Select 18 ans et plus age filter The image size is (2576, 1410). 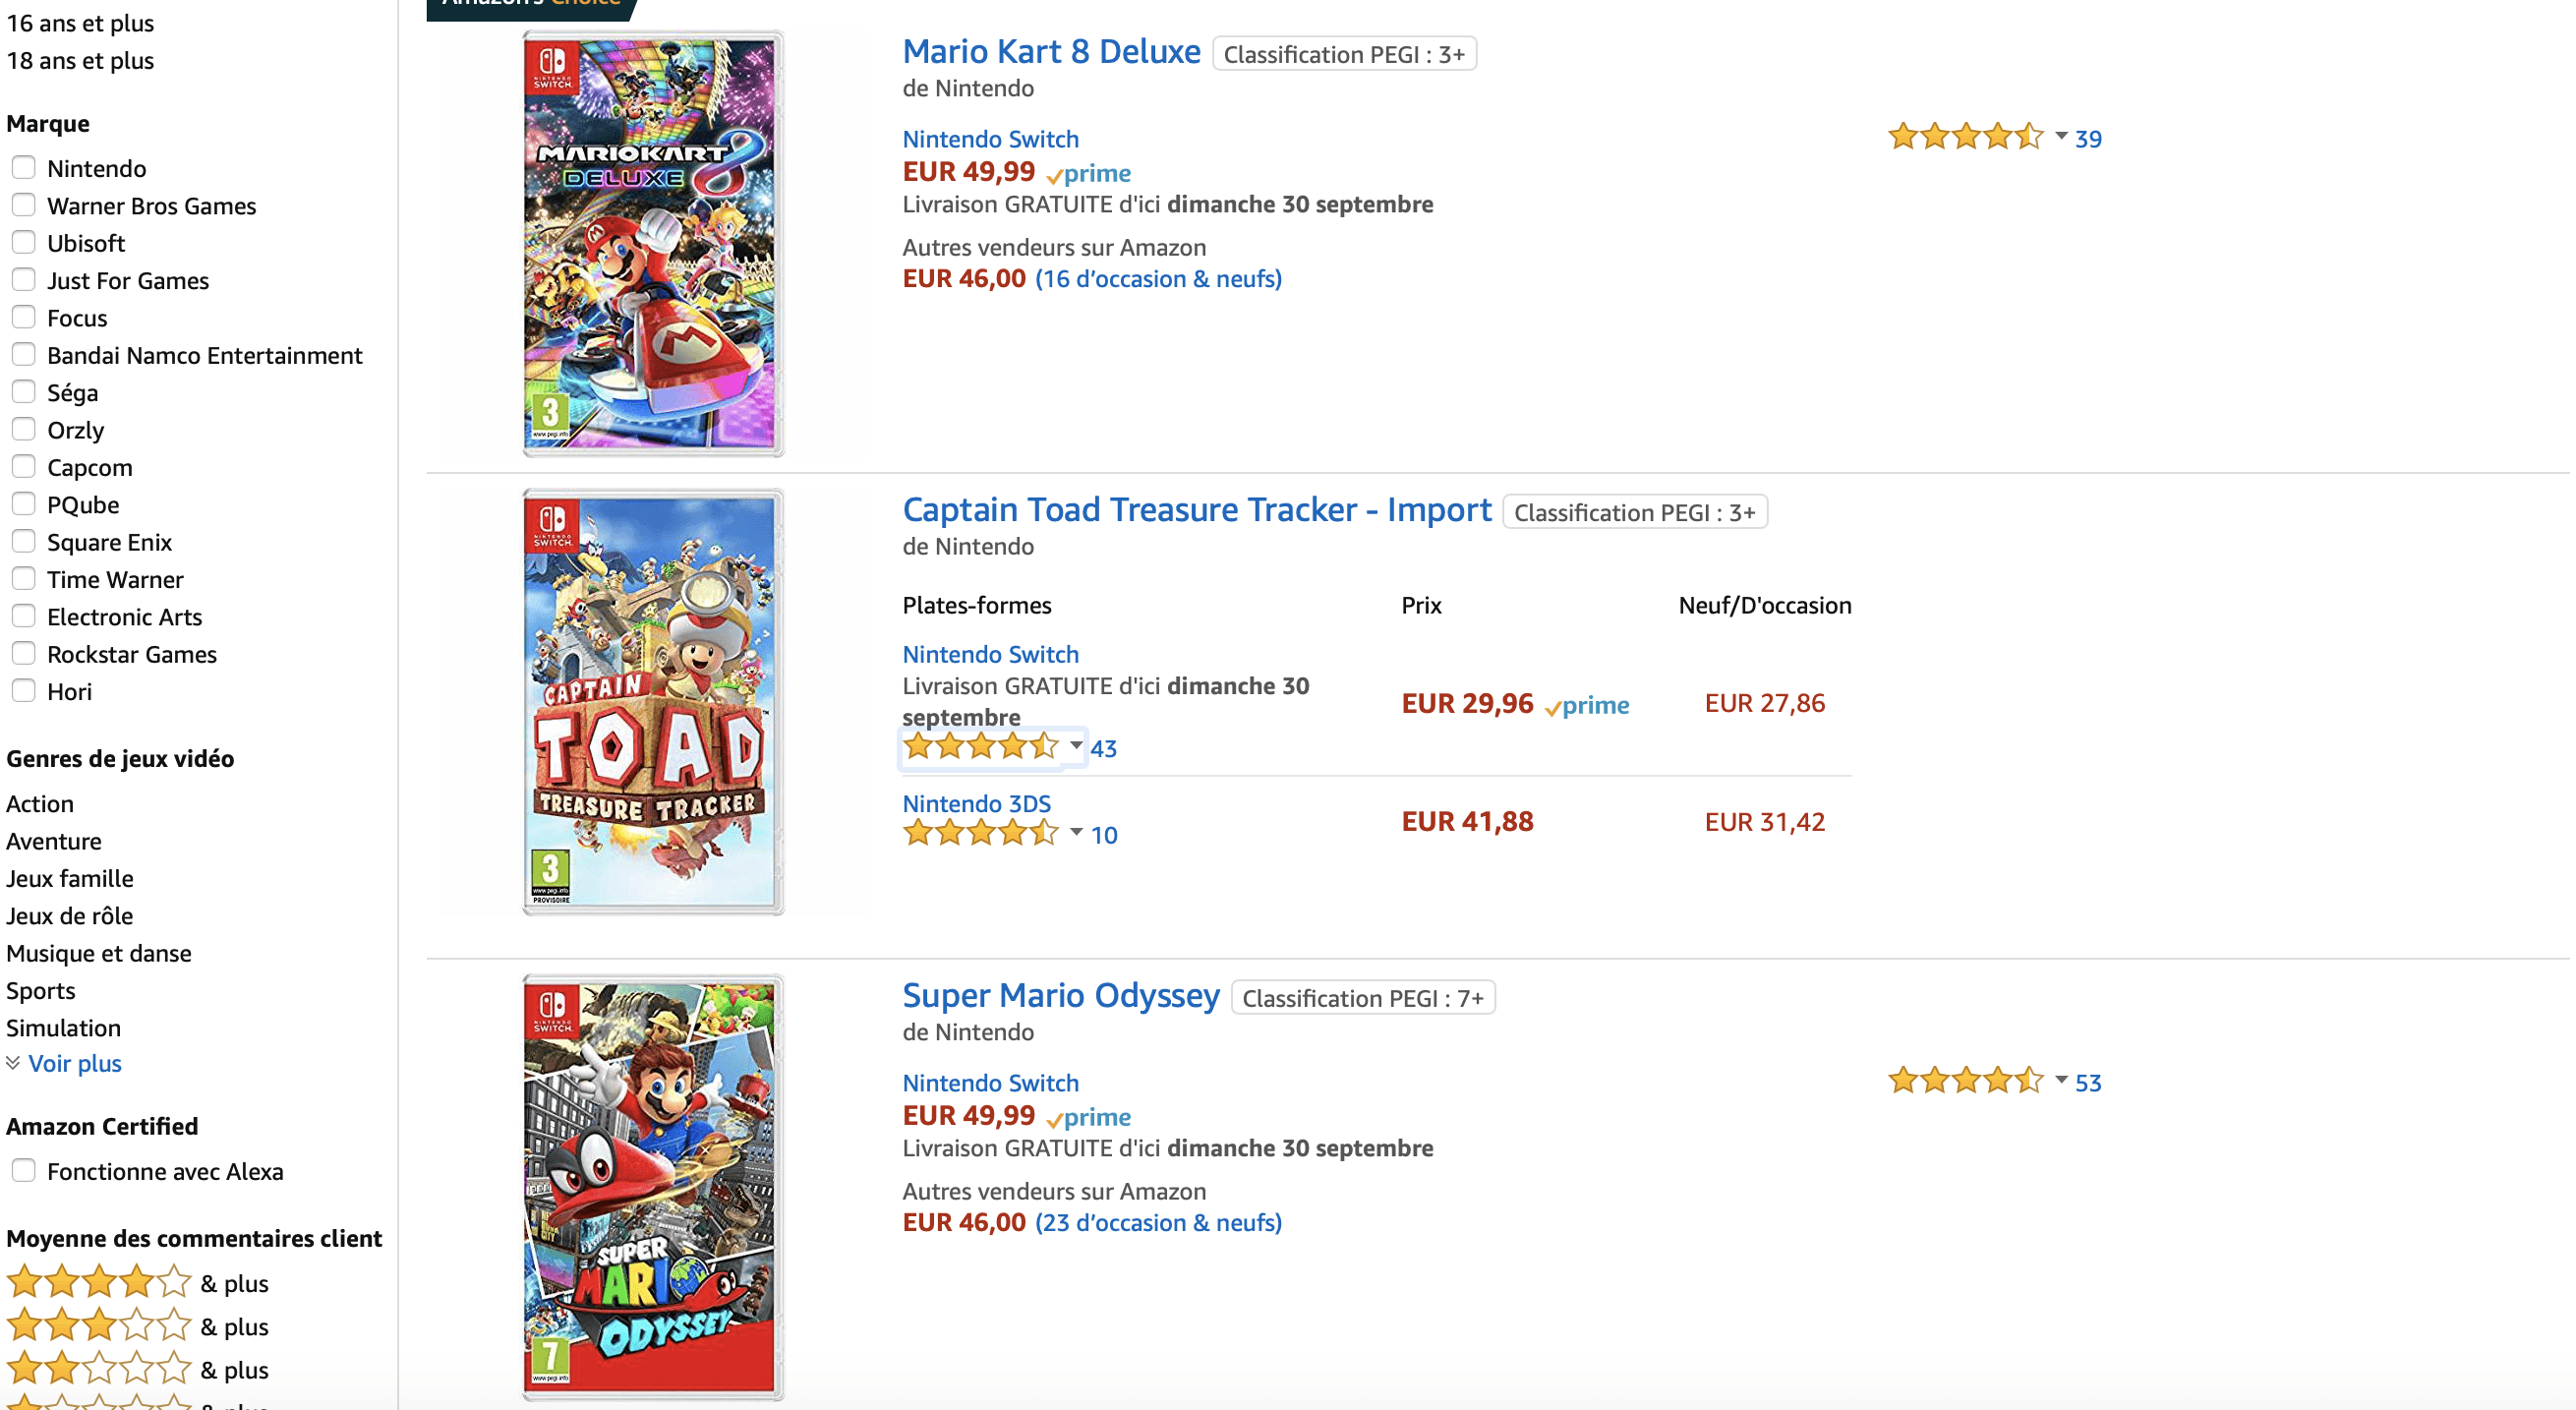(80, 60)
